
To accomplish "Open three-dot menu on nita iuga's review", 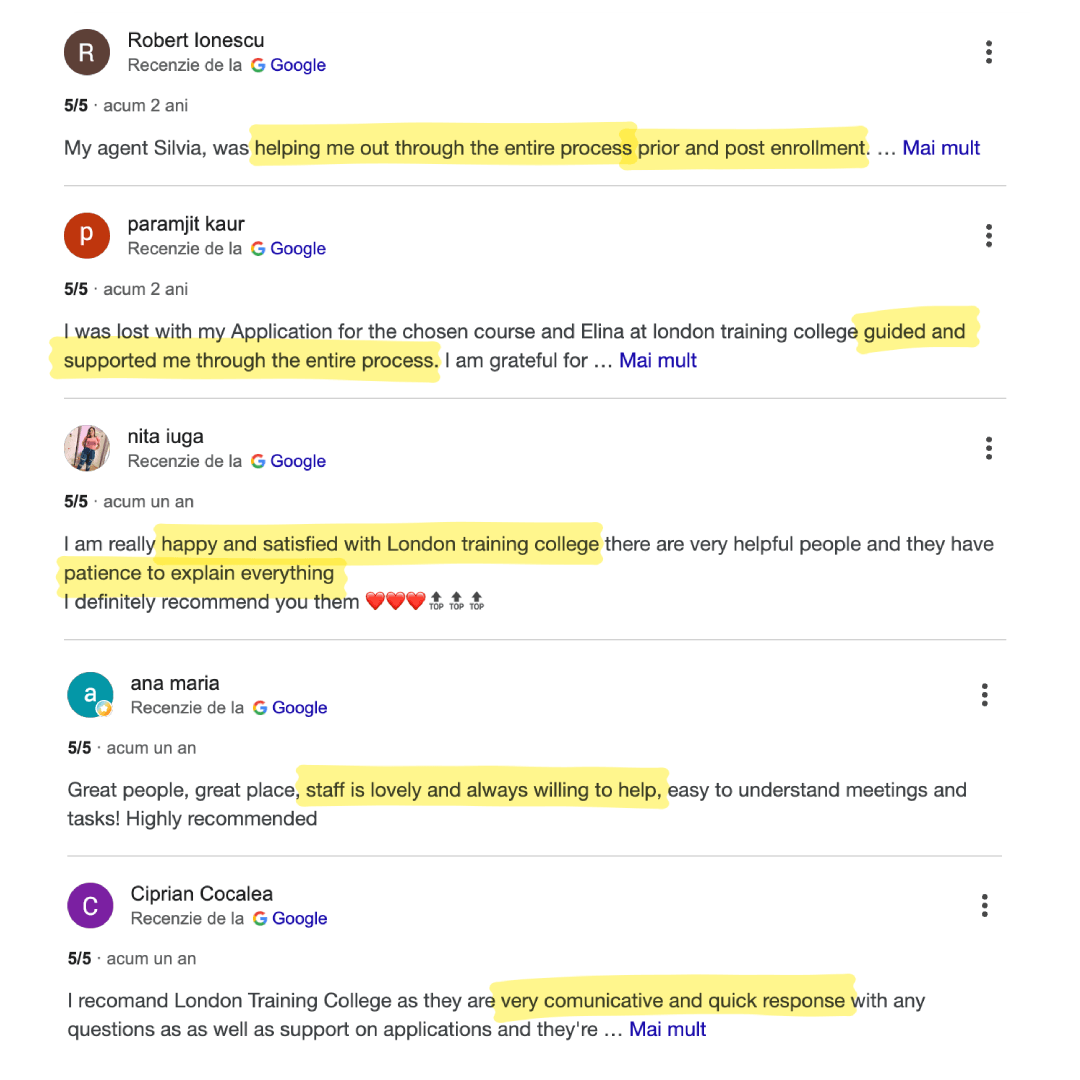I will click(x=988, y=448).
